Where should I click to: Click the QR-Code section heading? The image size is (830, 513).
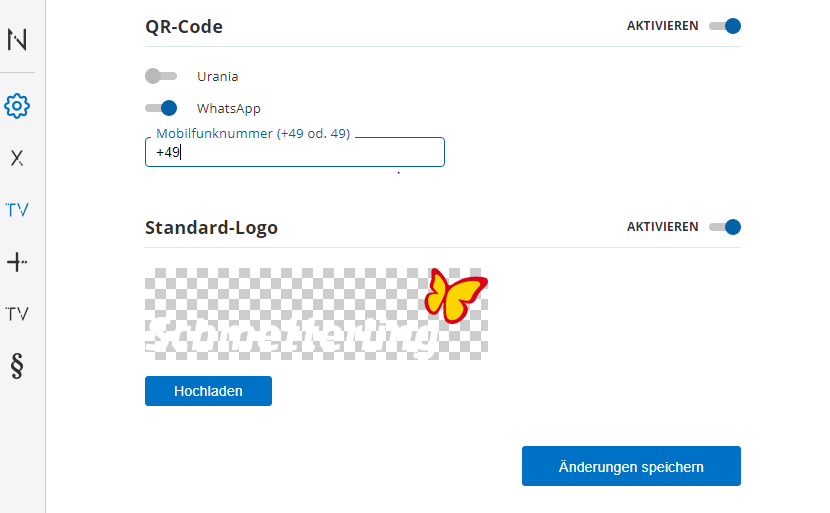pos(184,27)
